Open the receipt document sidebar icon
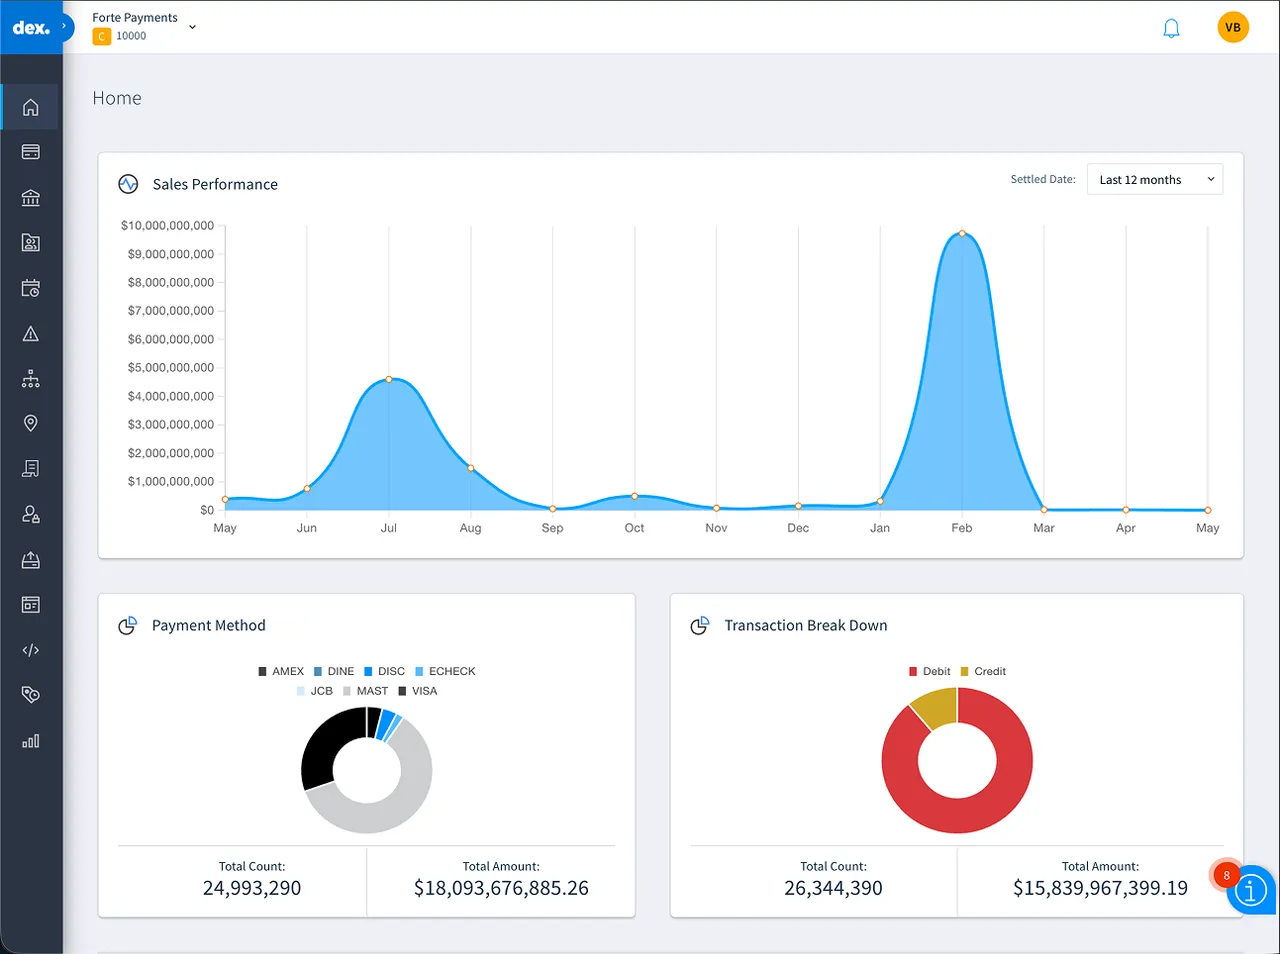Screen dimensions: 1280x954 [31, 468]
